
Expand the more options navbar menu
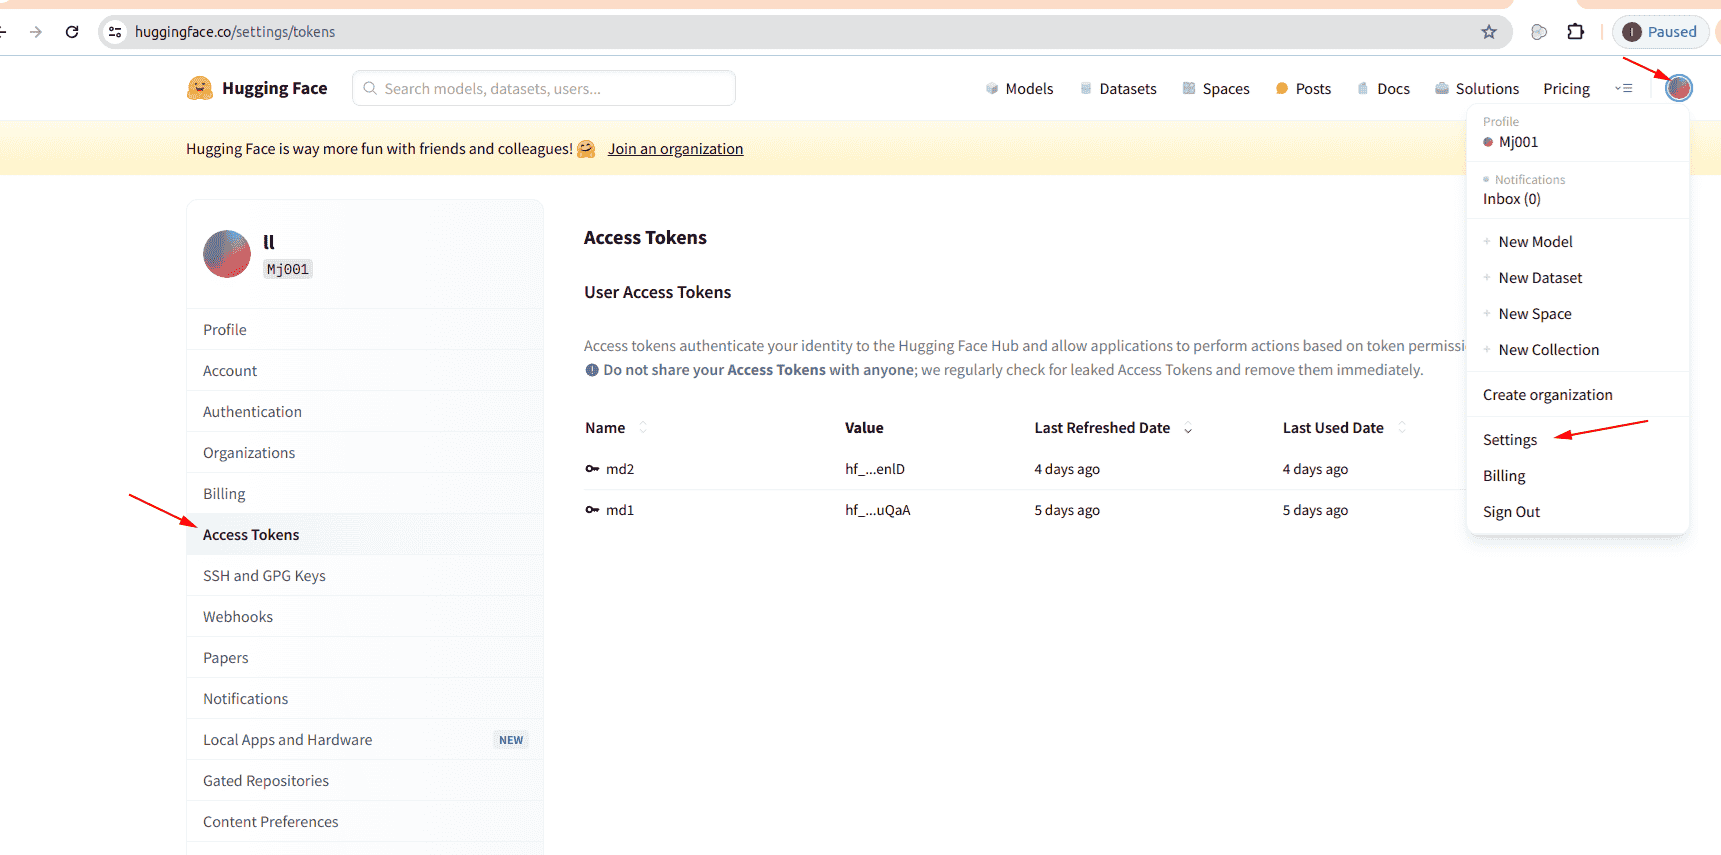1624,89
